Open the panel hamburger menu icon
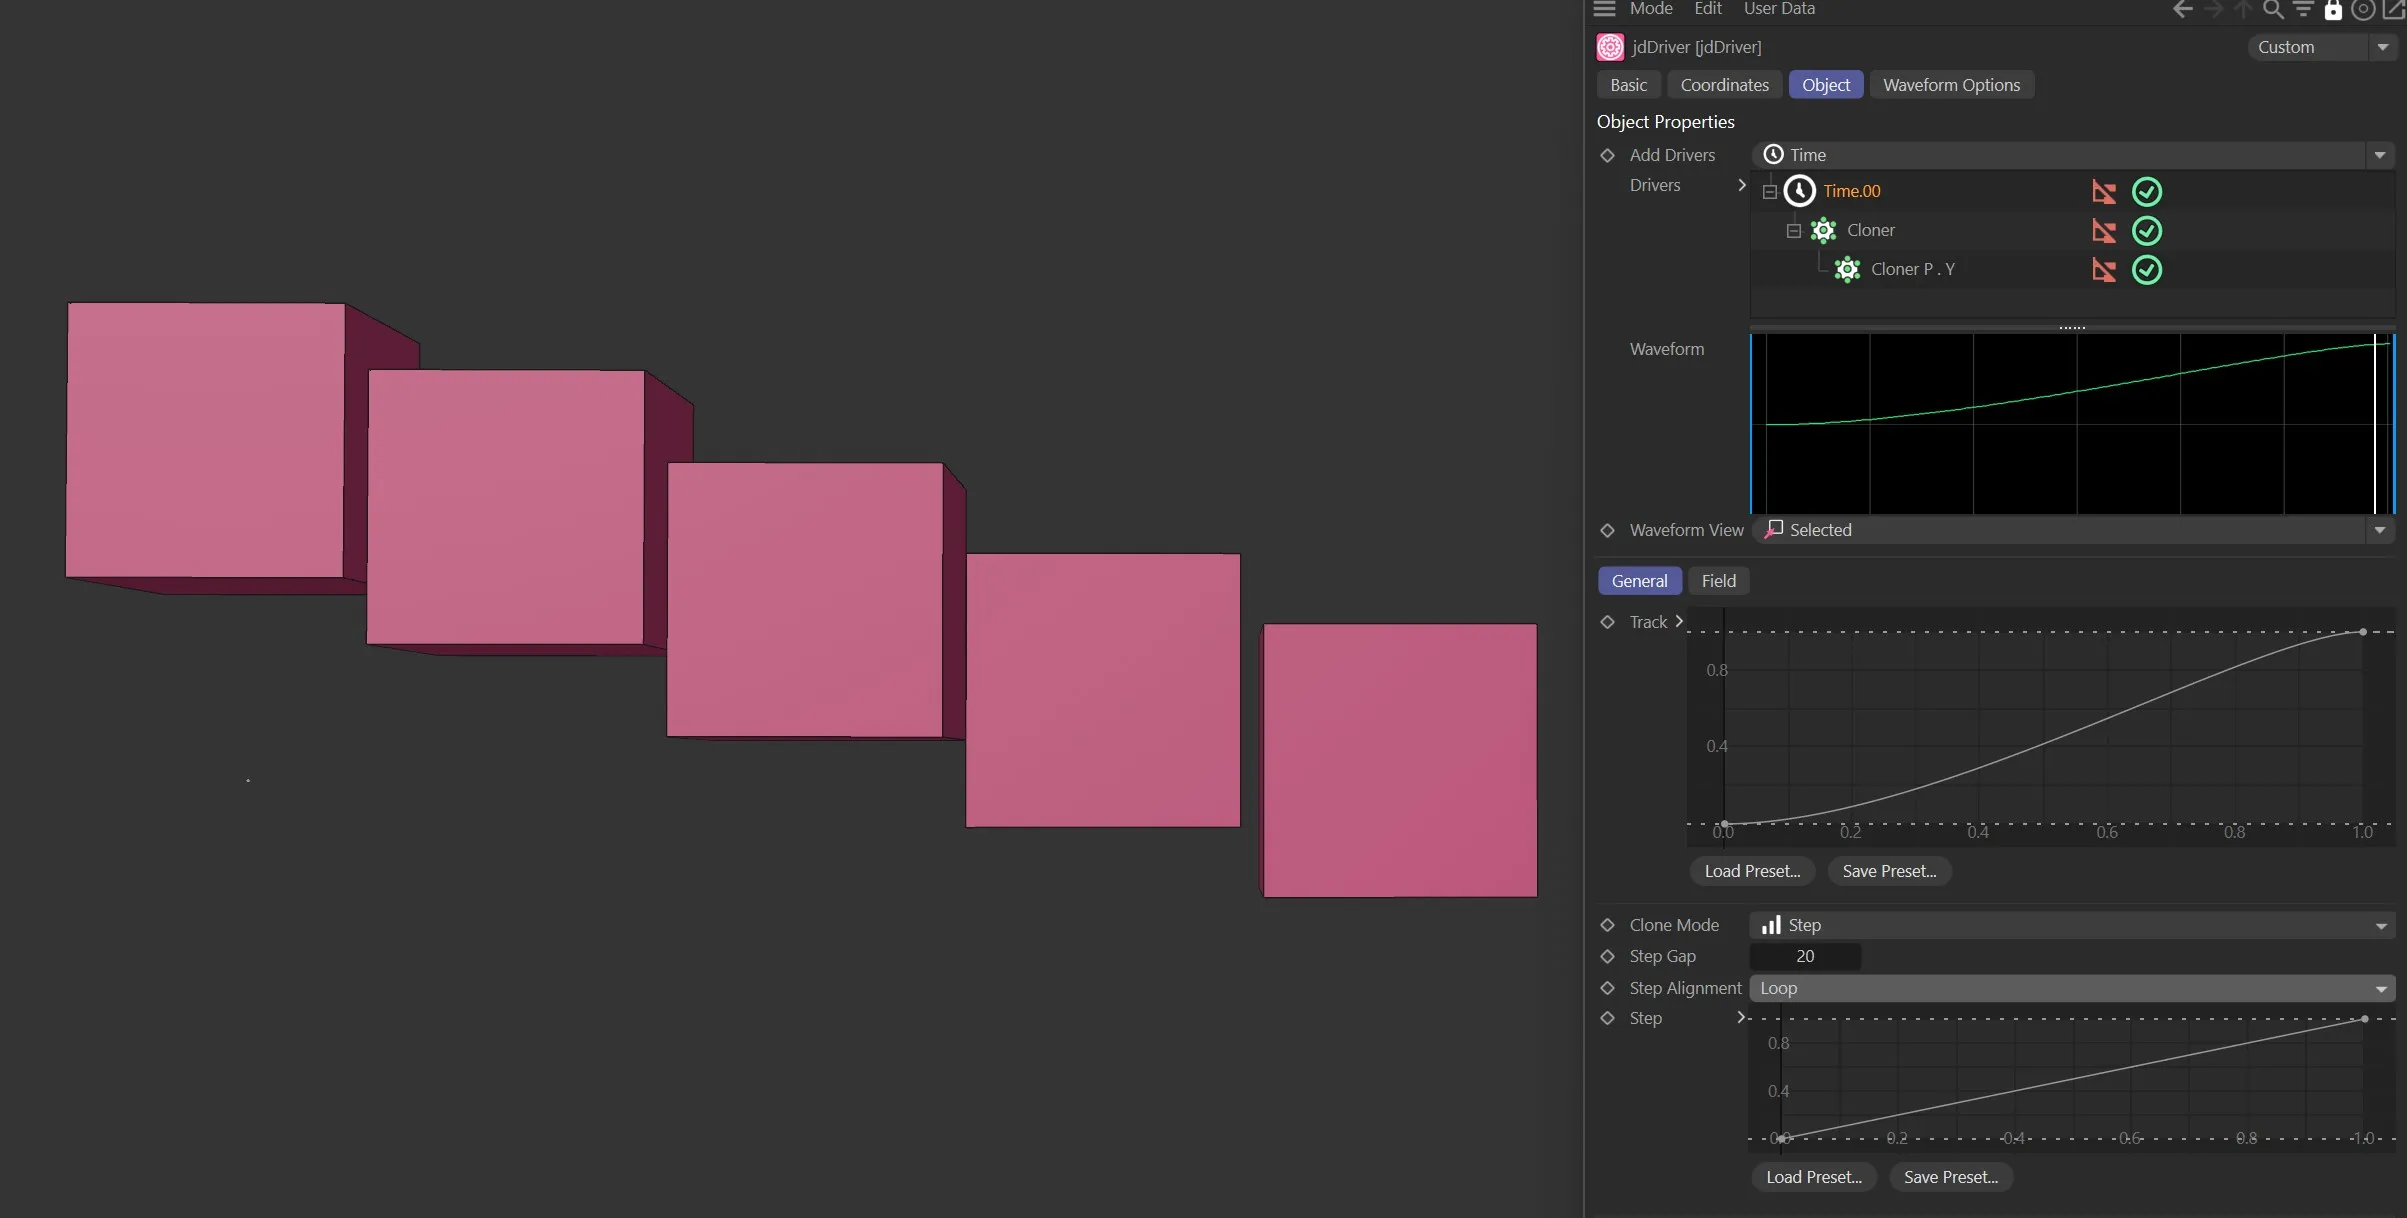 (1604, 9)
